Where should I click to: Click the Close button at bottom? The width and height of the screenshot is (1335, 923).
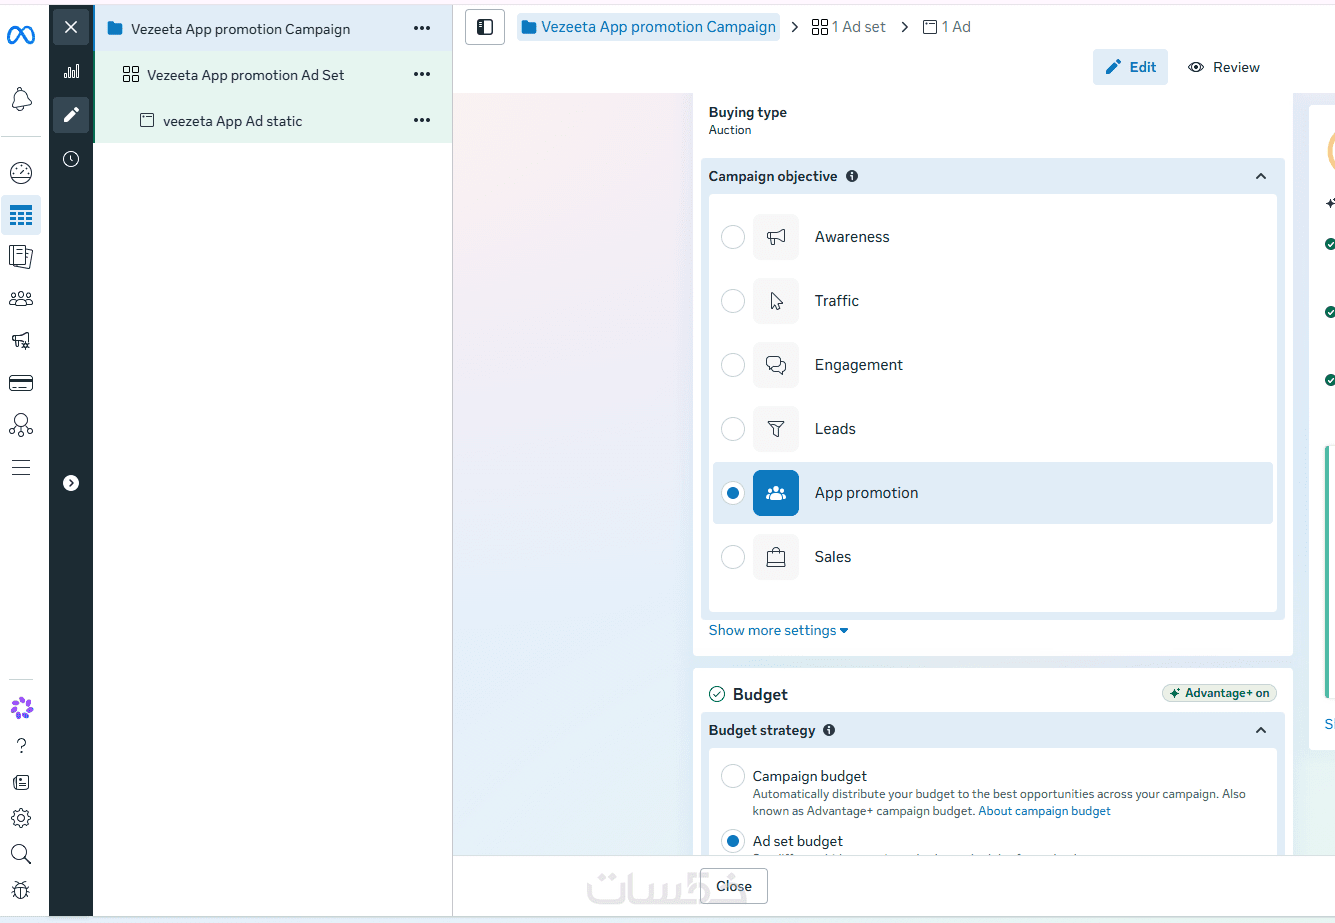(733, 886)
